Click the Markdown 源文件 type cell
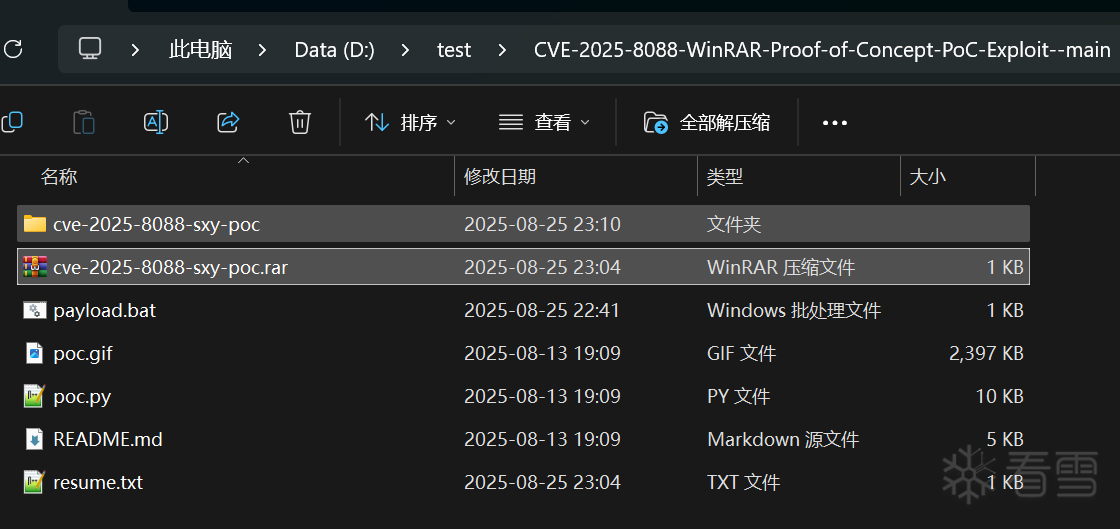 [x=783, y=439]
